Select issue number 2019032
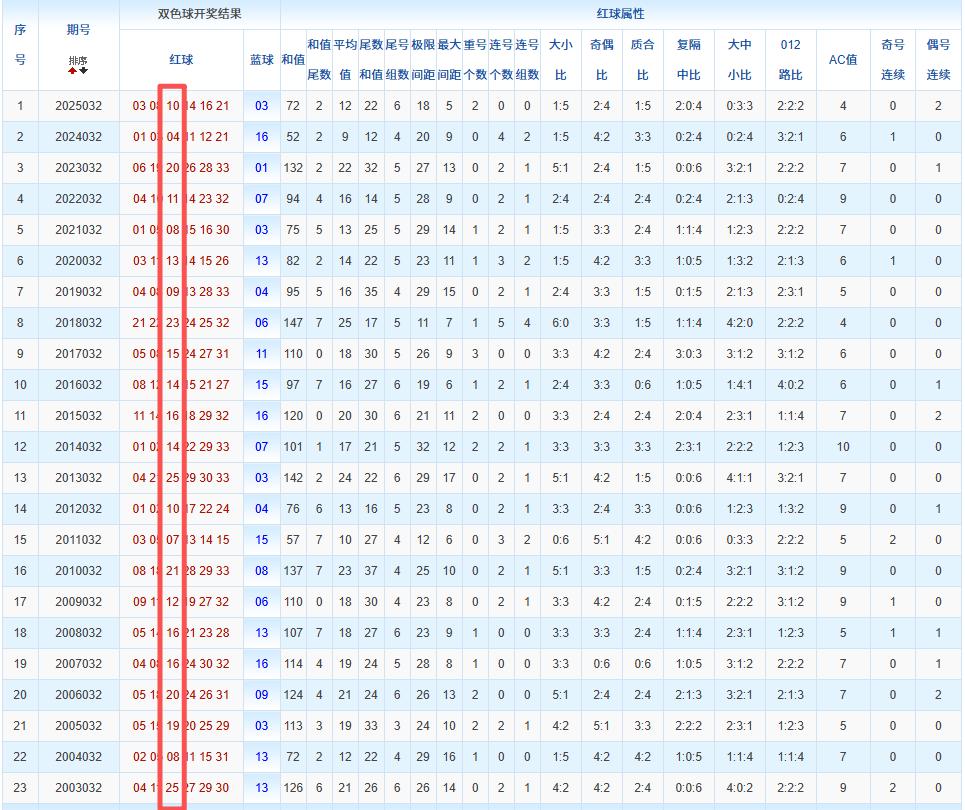The image size is (965, 810). (79, 292)
